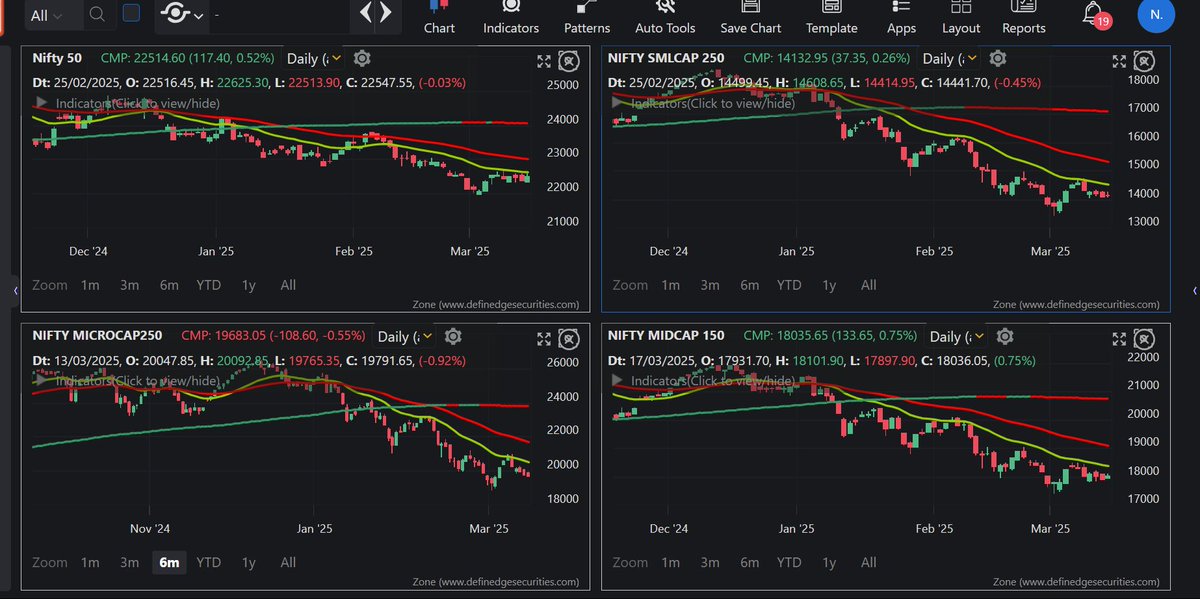Click circular crossed icon on NIFTY SMLCAP 250 chart
This screenshot has height=599, width=1200.
tap(1145, 61)
